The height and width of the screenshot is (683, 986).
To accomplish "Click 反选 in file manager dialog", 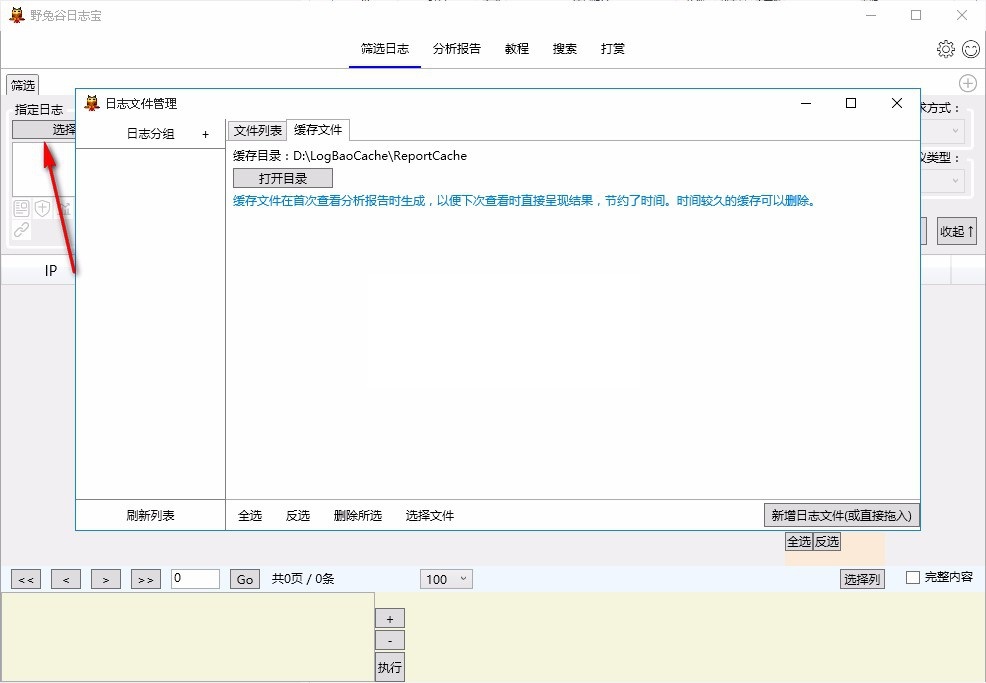I will pyautogui.click(x=297, y=516).
